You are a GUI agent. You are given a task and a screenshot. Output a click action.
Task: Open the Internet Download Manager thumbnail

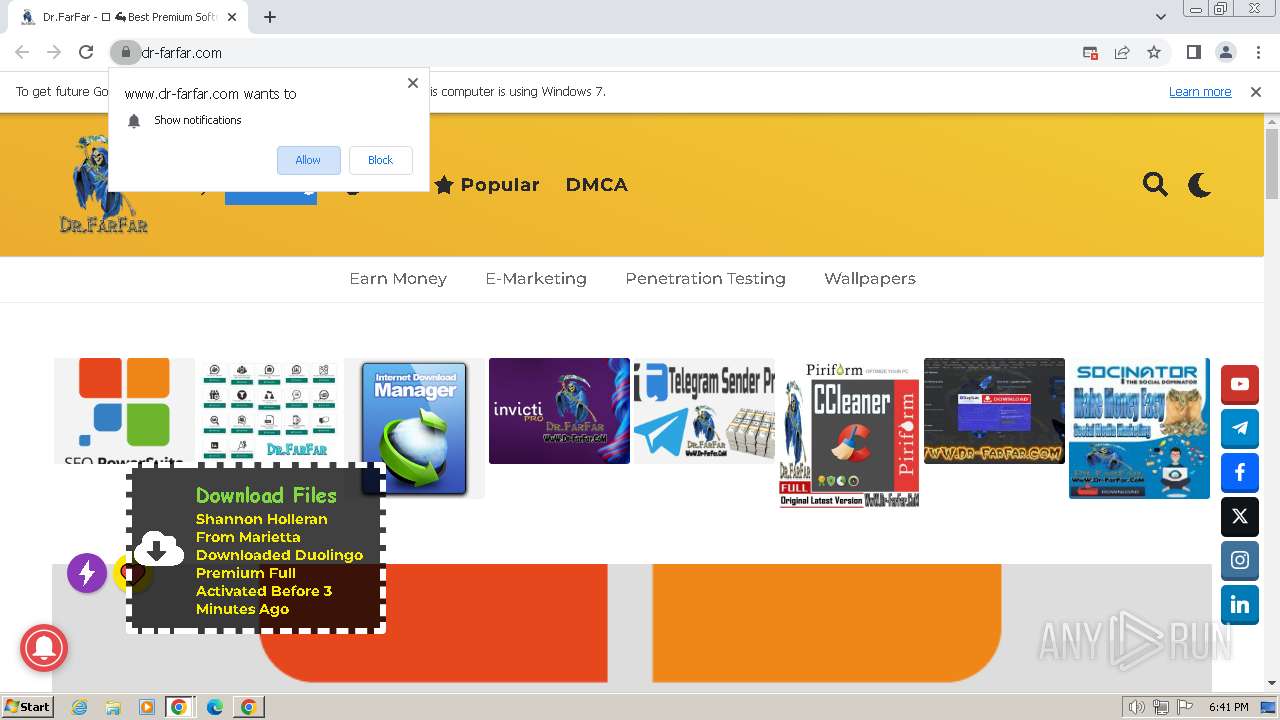(414, 428)
